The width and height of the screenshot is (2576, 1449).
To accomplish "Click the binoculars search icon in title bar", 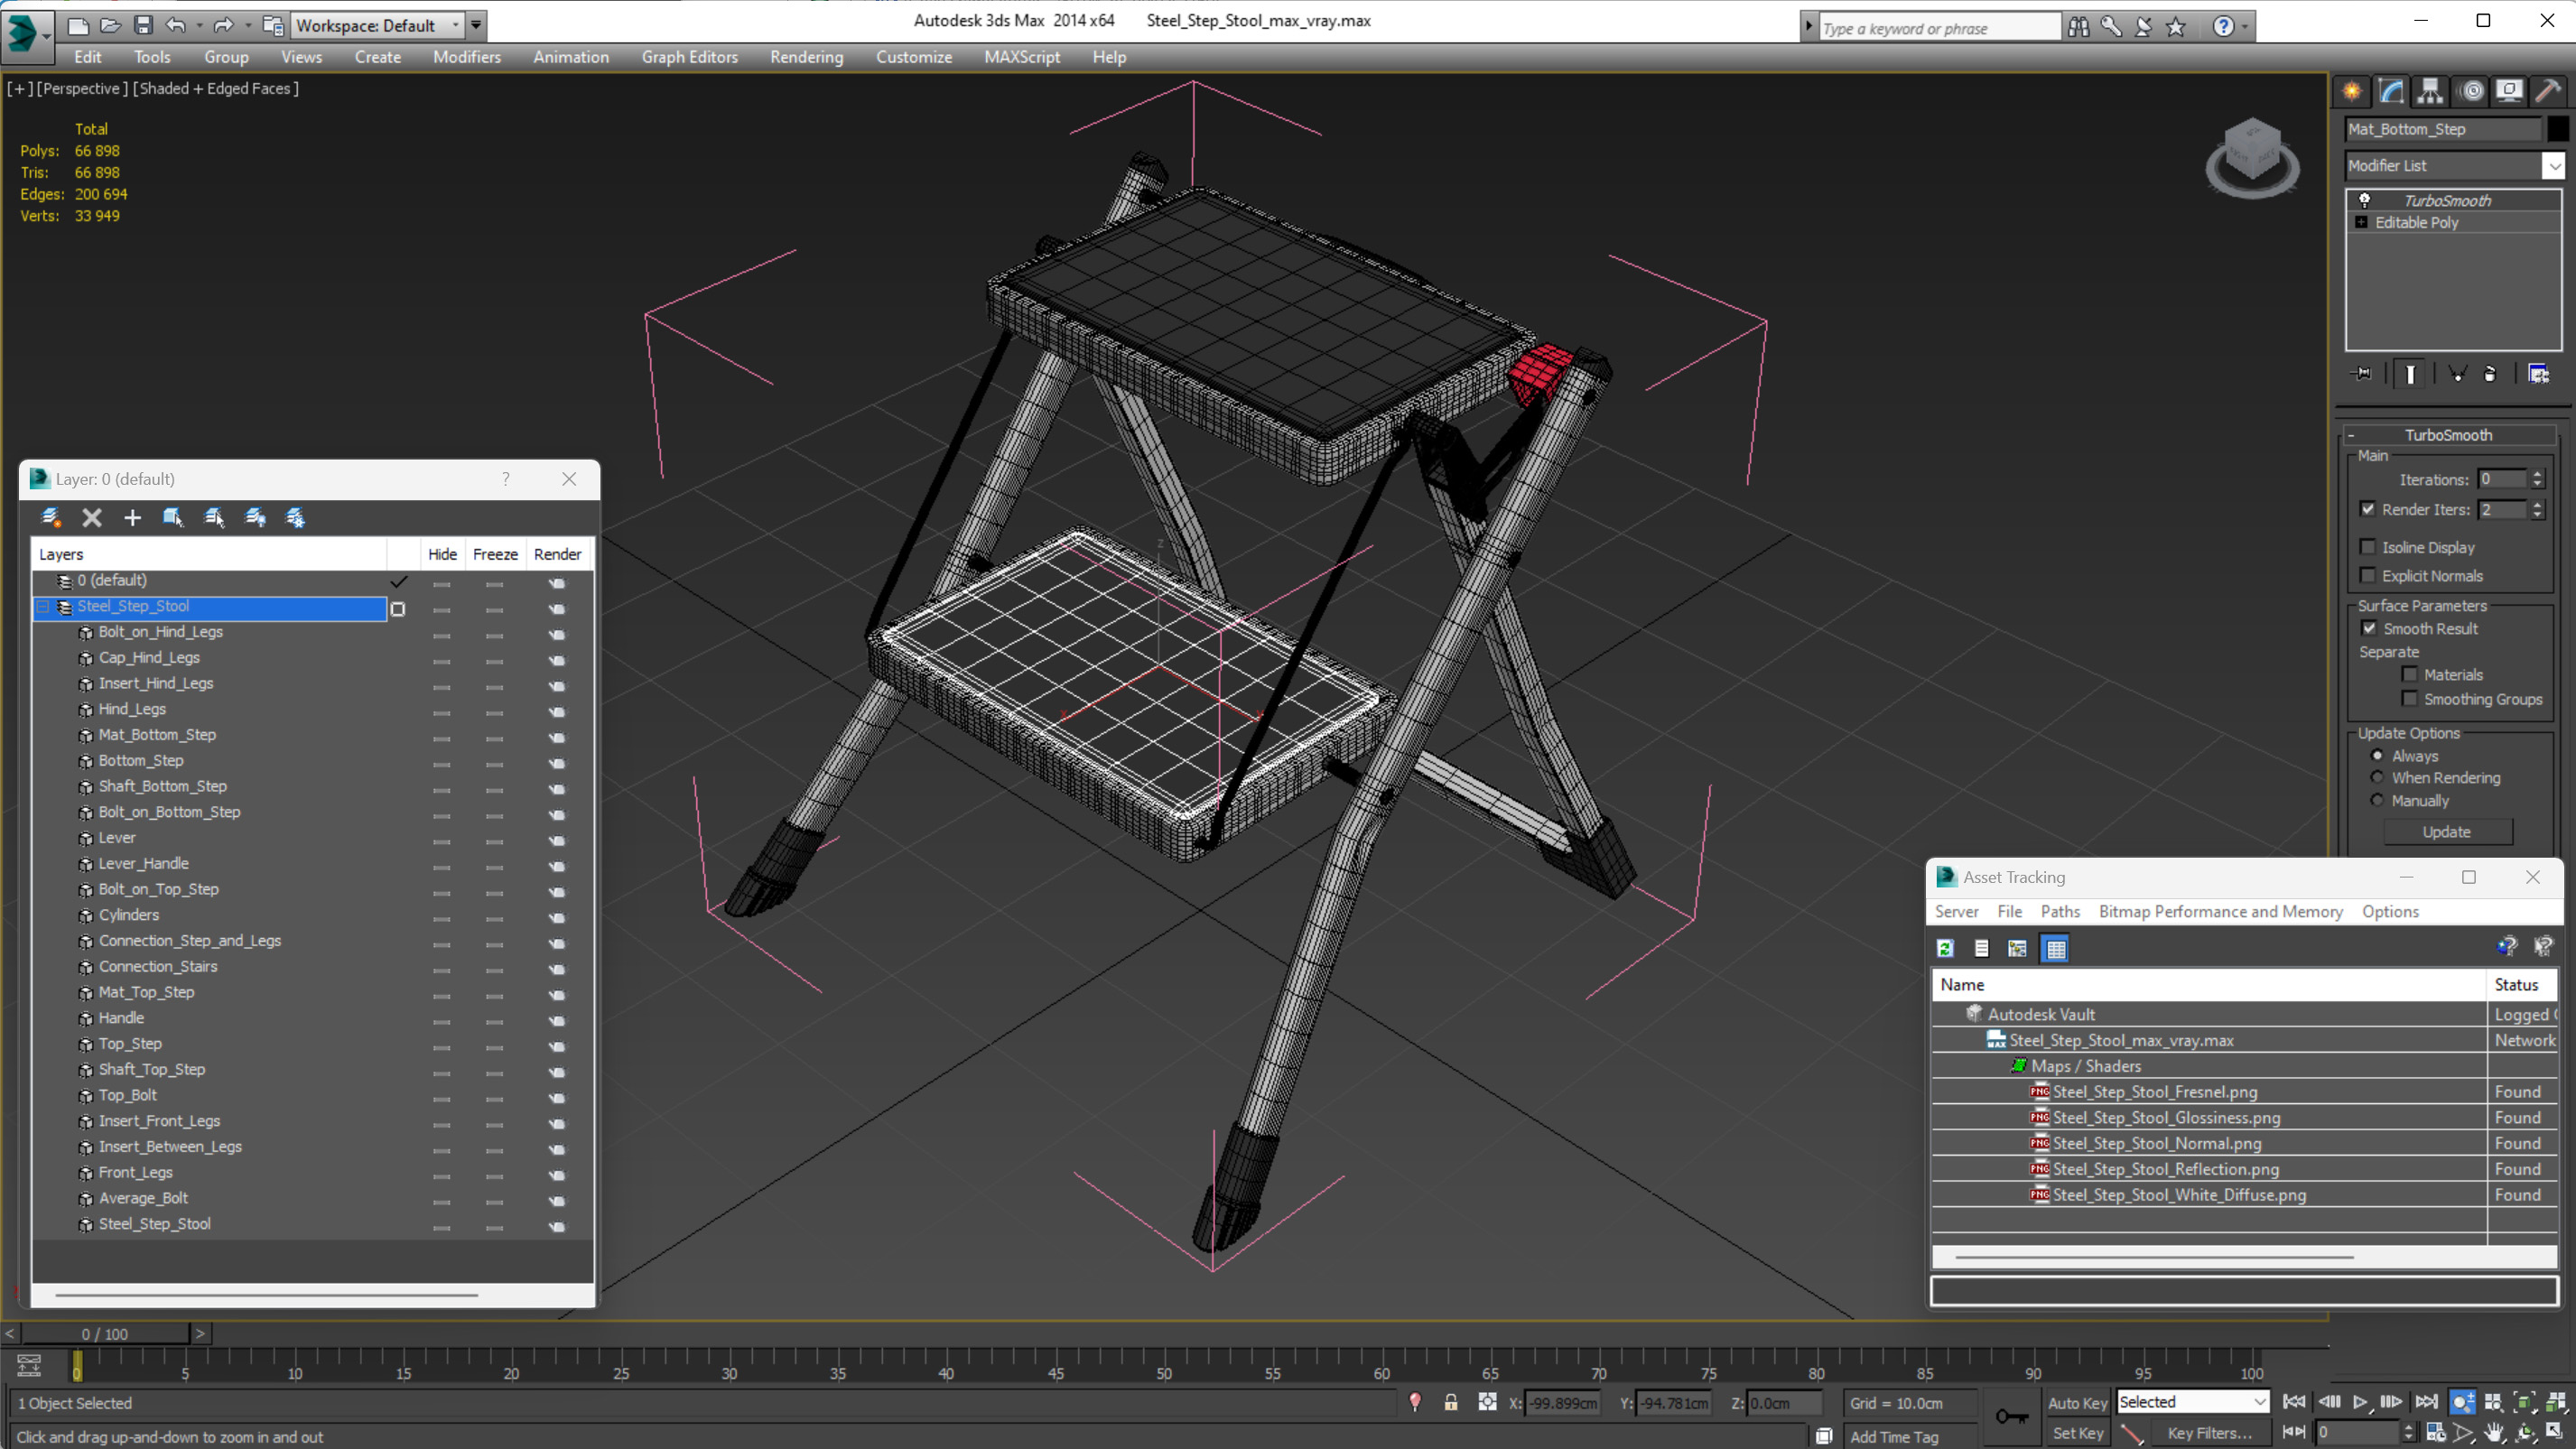I will pyautogui.click(x=2079, y=27).
